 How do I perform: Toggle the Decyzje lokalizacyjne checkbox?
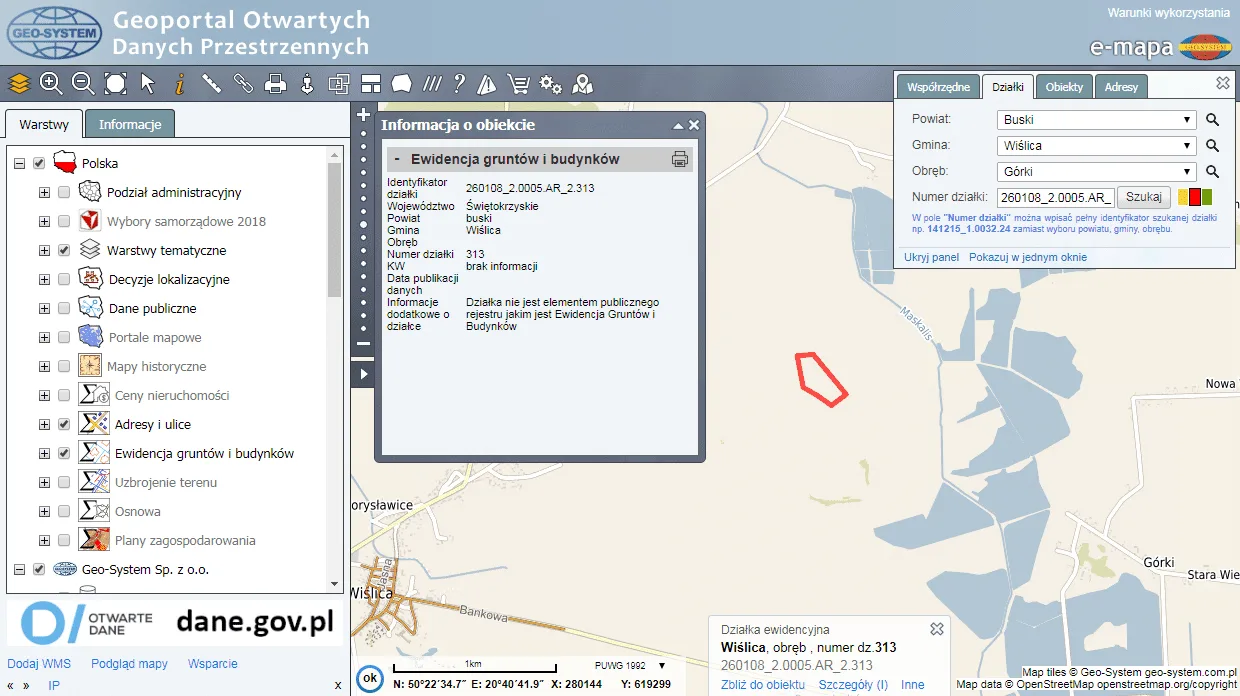(x=64, y=279)
